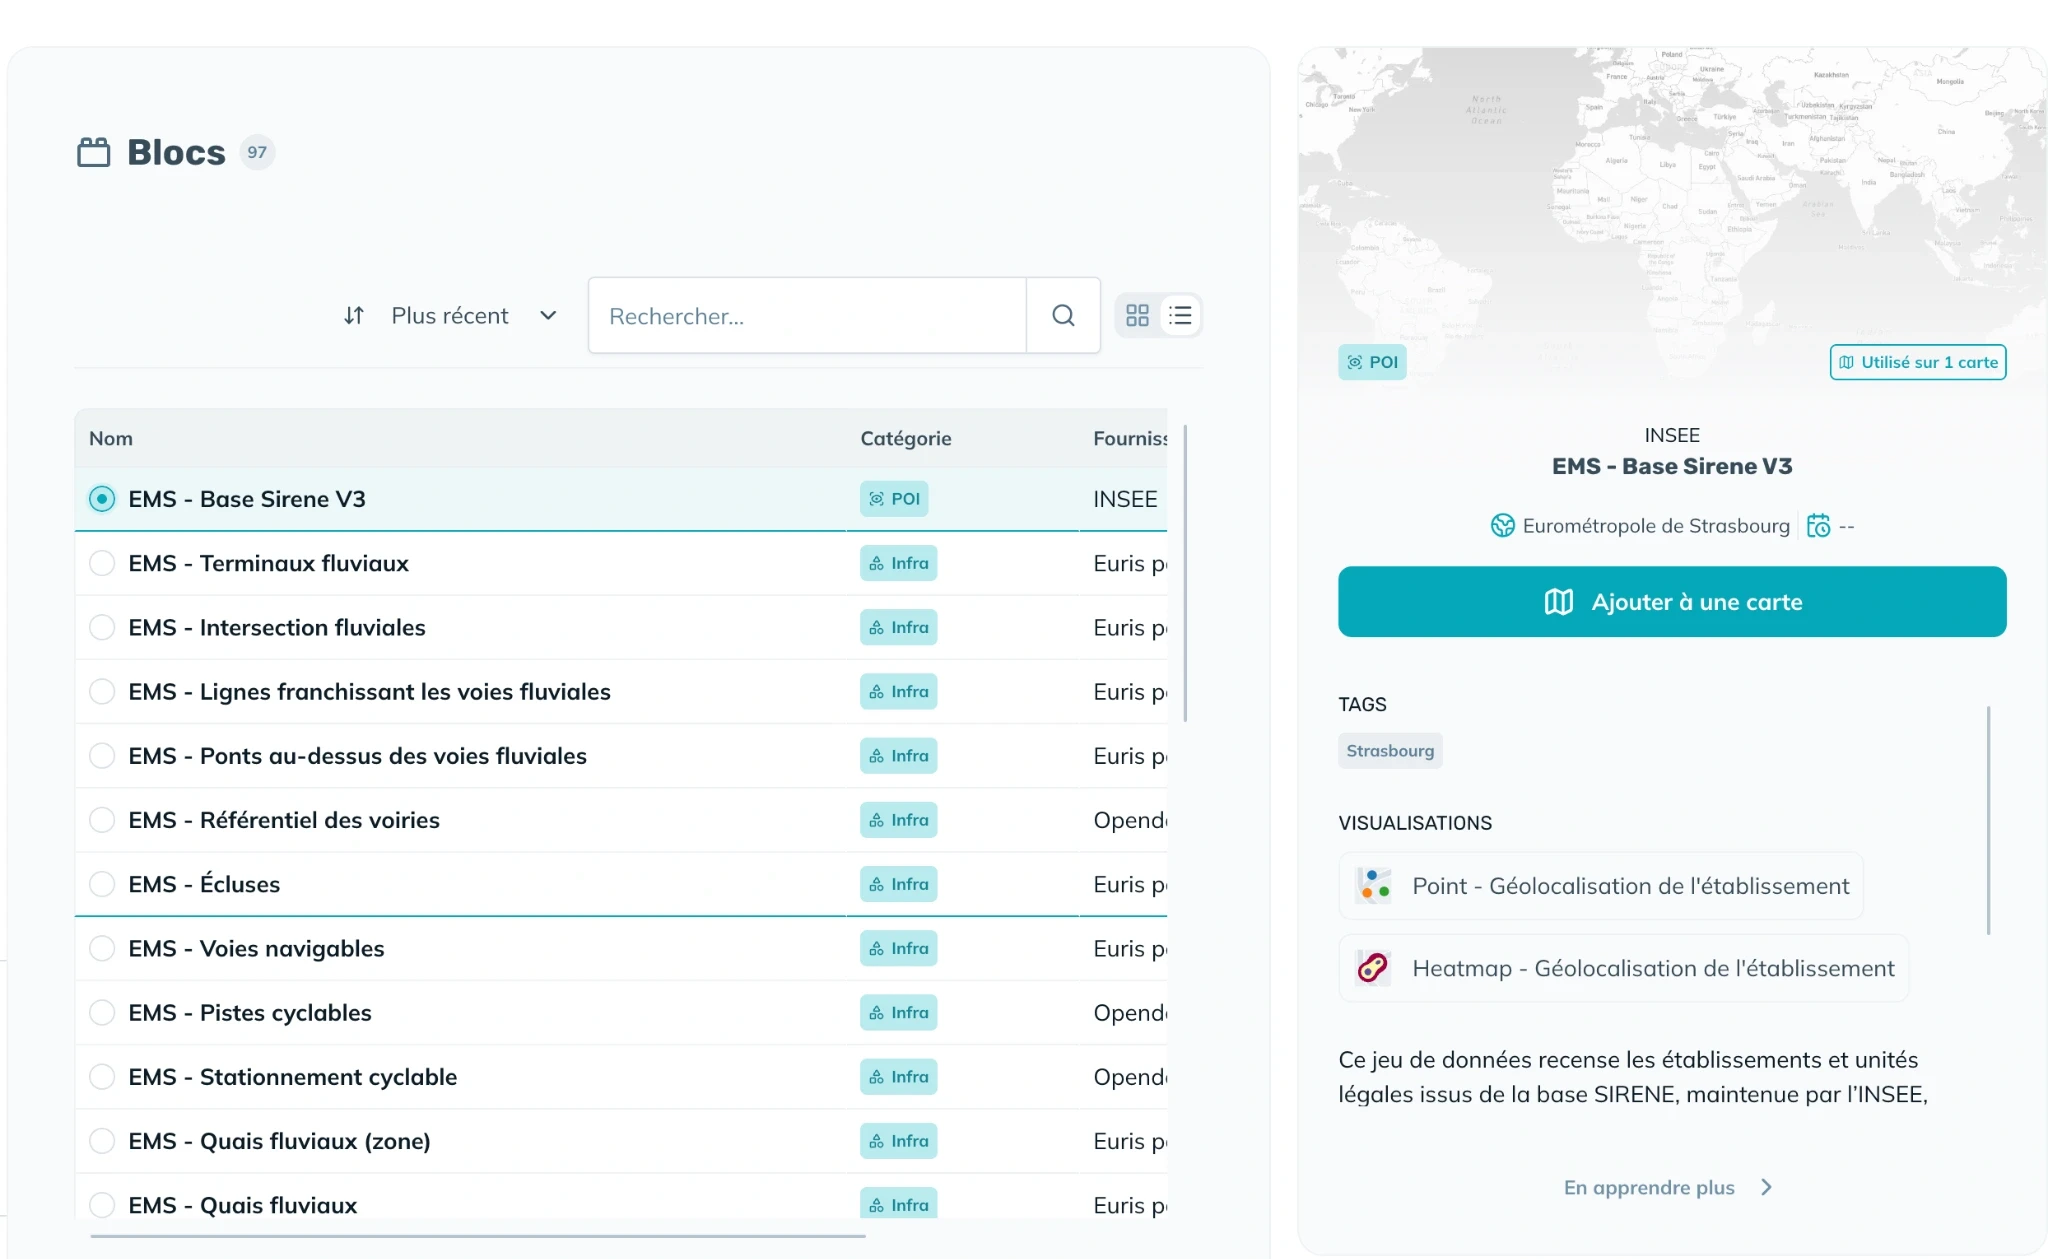Image resolution: width=2048 pixels, height=1259 pixels.
Task: Click Infra badge on Stationnement cyclable row
Action: point(898,1077)
